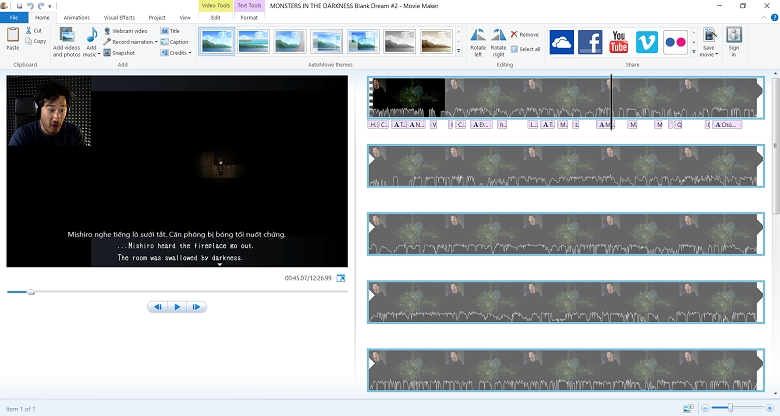Screen dimensions: 780x416
Task: Redo the last action
Action: (x=41, y=6)
